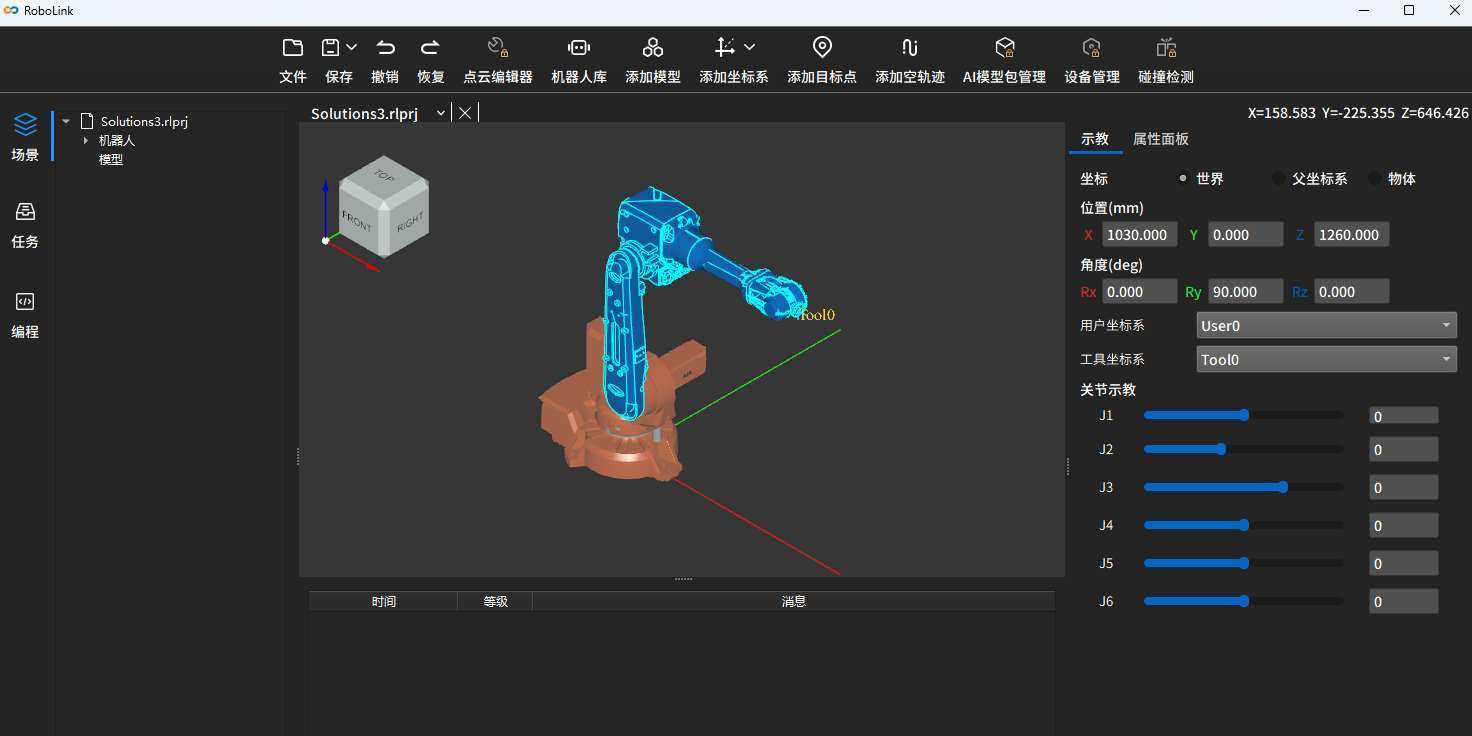This screenshot has height=736, width=1472.
Task: Click the Y position input field
Action: pyautogui.click(x=1246, y=235)
